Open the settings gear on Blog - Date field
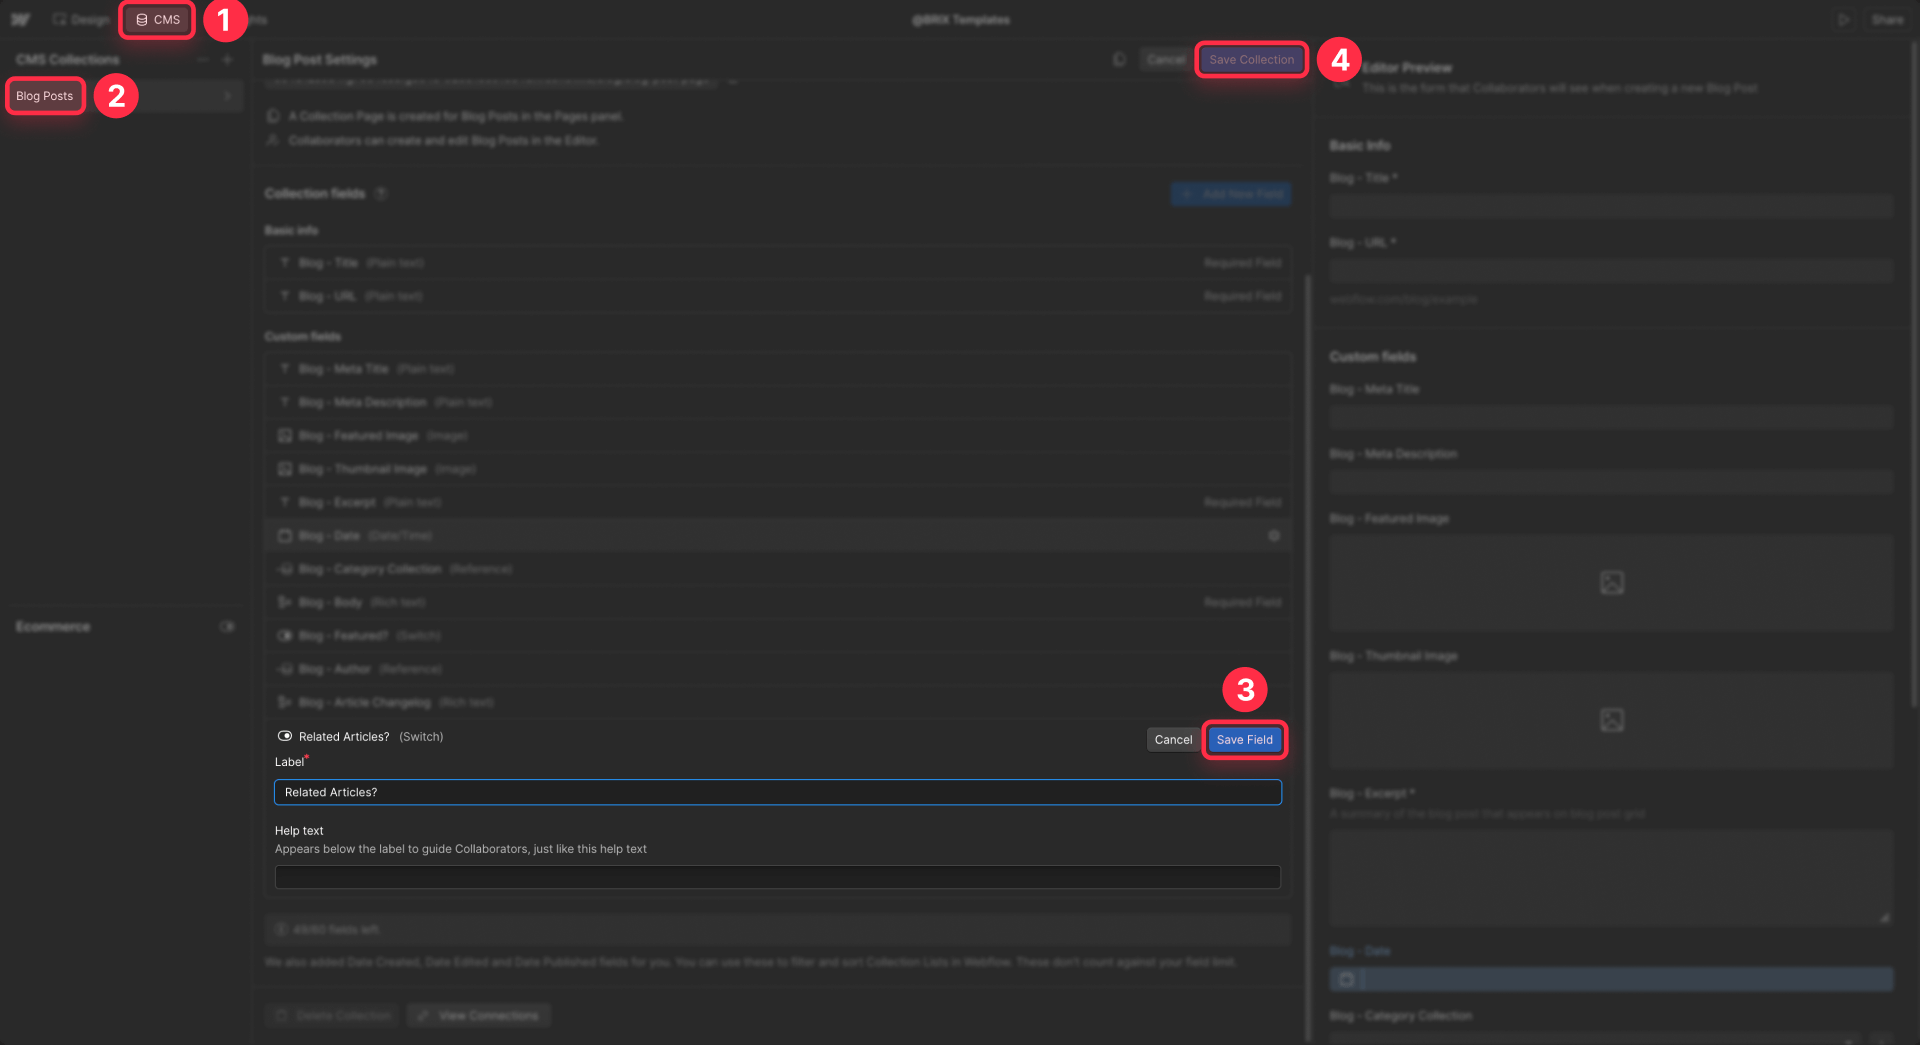The image size is (1920, 1045). 1274,535
